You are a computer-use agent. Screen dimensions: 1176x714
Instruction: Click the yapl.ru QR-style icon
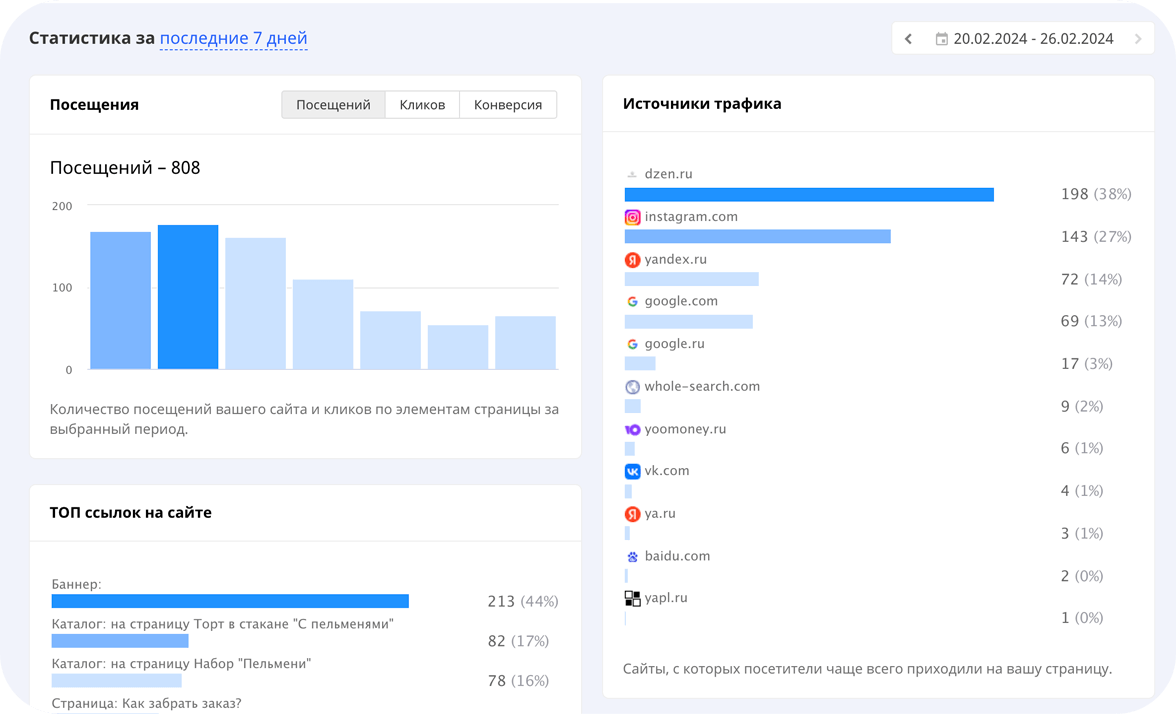(x=632, y=598)
